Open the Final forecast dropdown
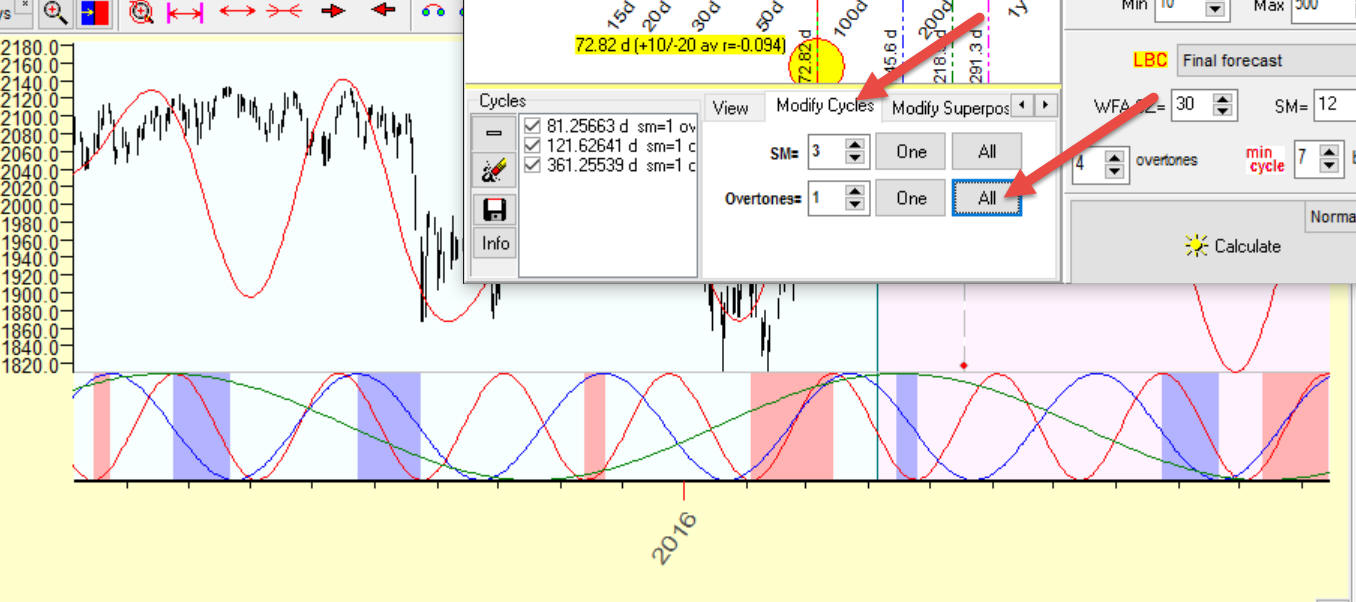 (1264, 60)
